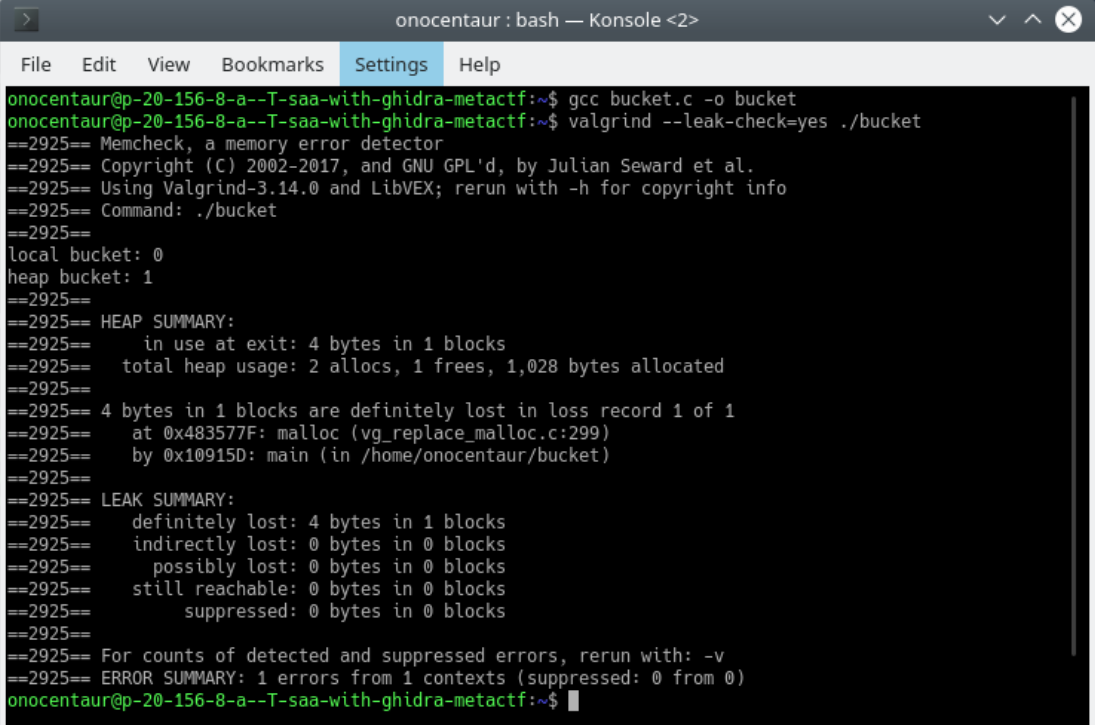Close the Konsole window

click(1069, 20)
